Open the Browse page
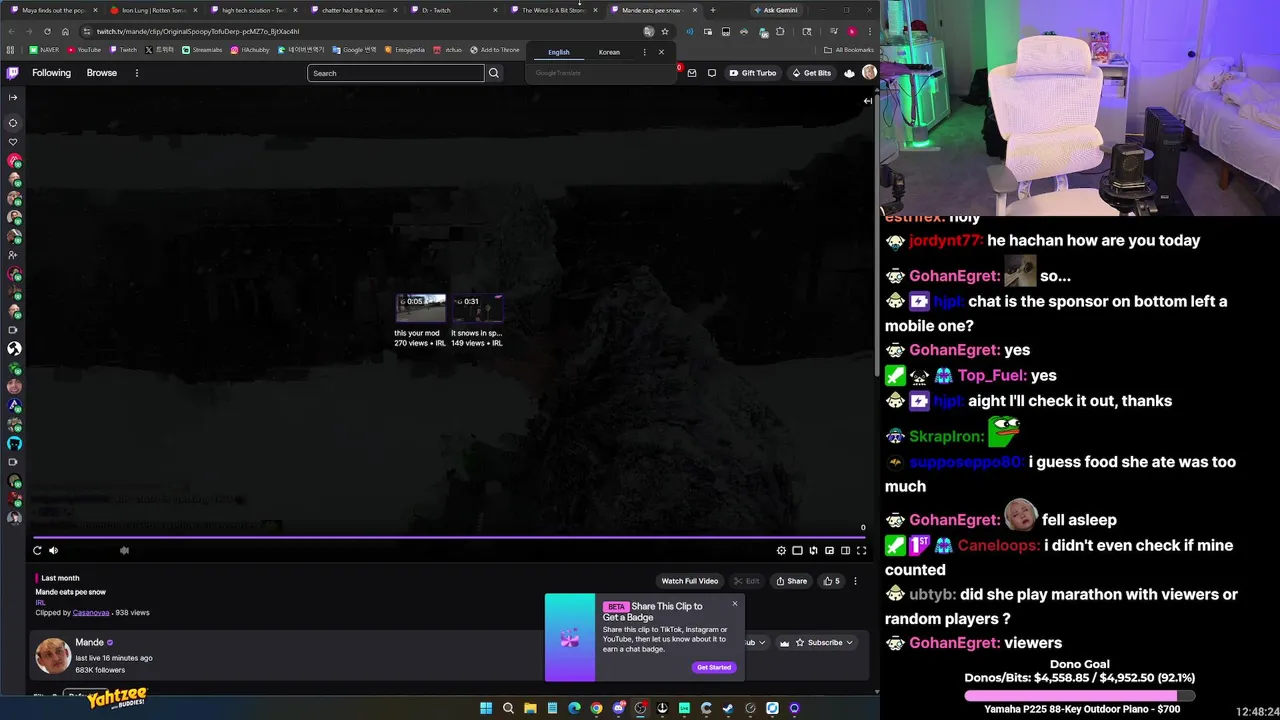This screenshot has height=720, width=1280. 101,73
